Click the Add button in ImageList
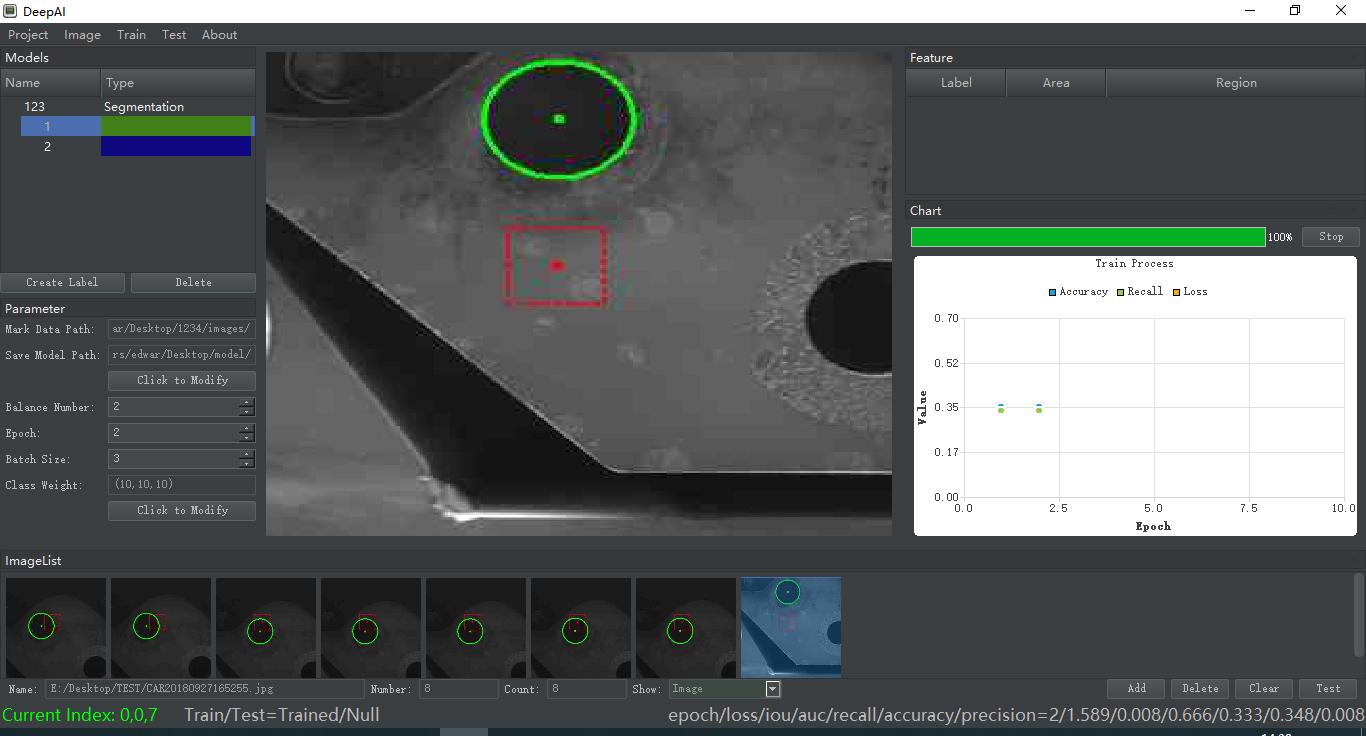This screenshot has height=736, width=1366. [1136, 689]
